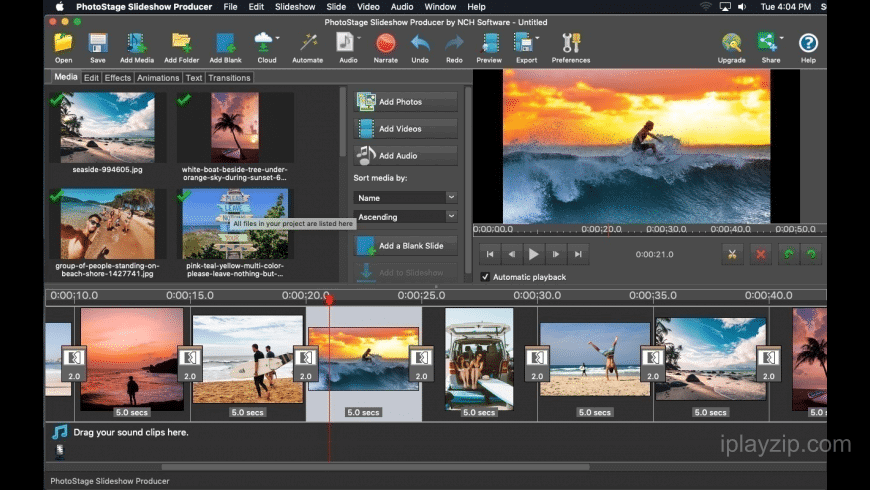
Task: Select the group-of-people-standing-on-beach thumbnail
Action: click(108, 224)
